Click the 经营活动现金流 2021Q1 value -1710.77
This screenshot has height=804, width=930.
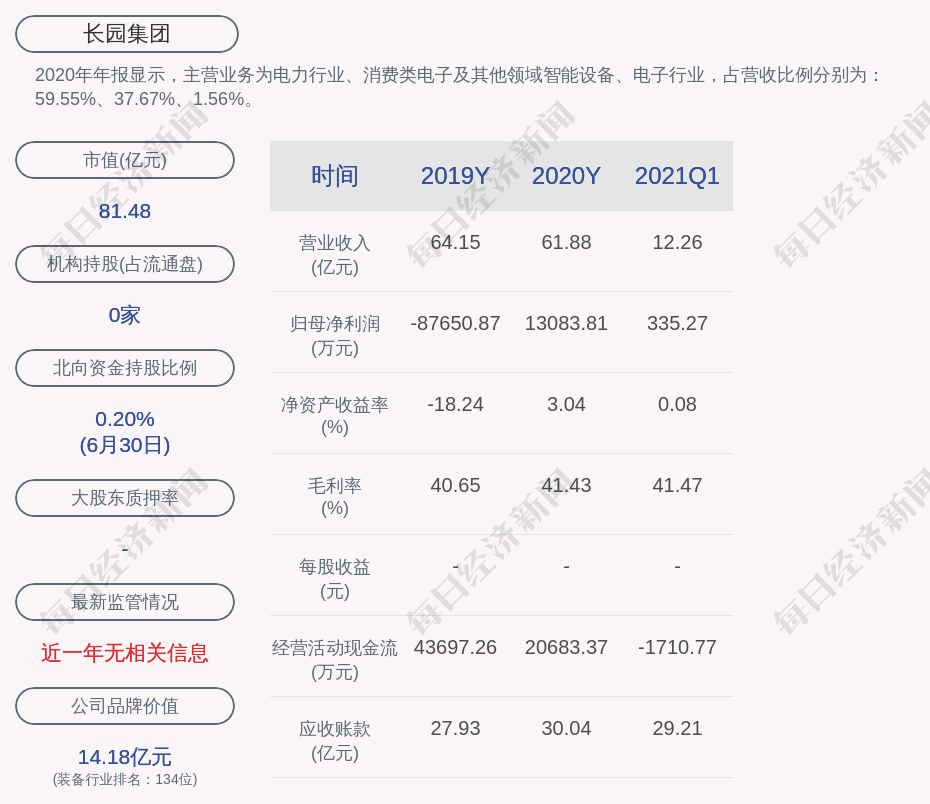(x=677, y=648)
